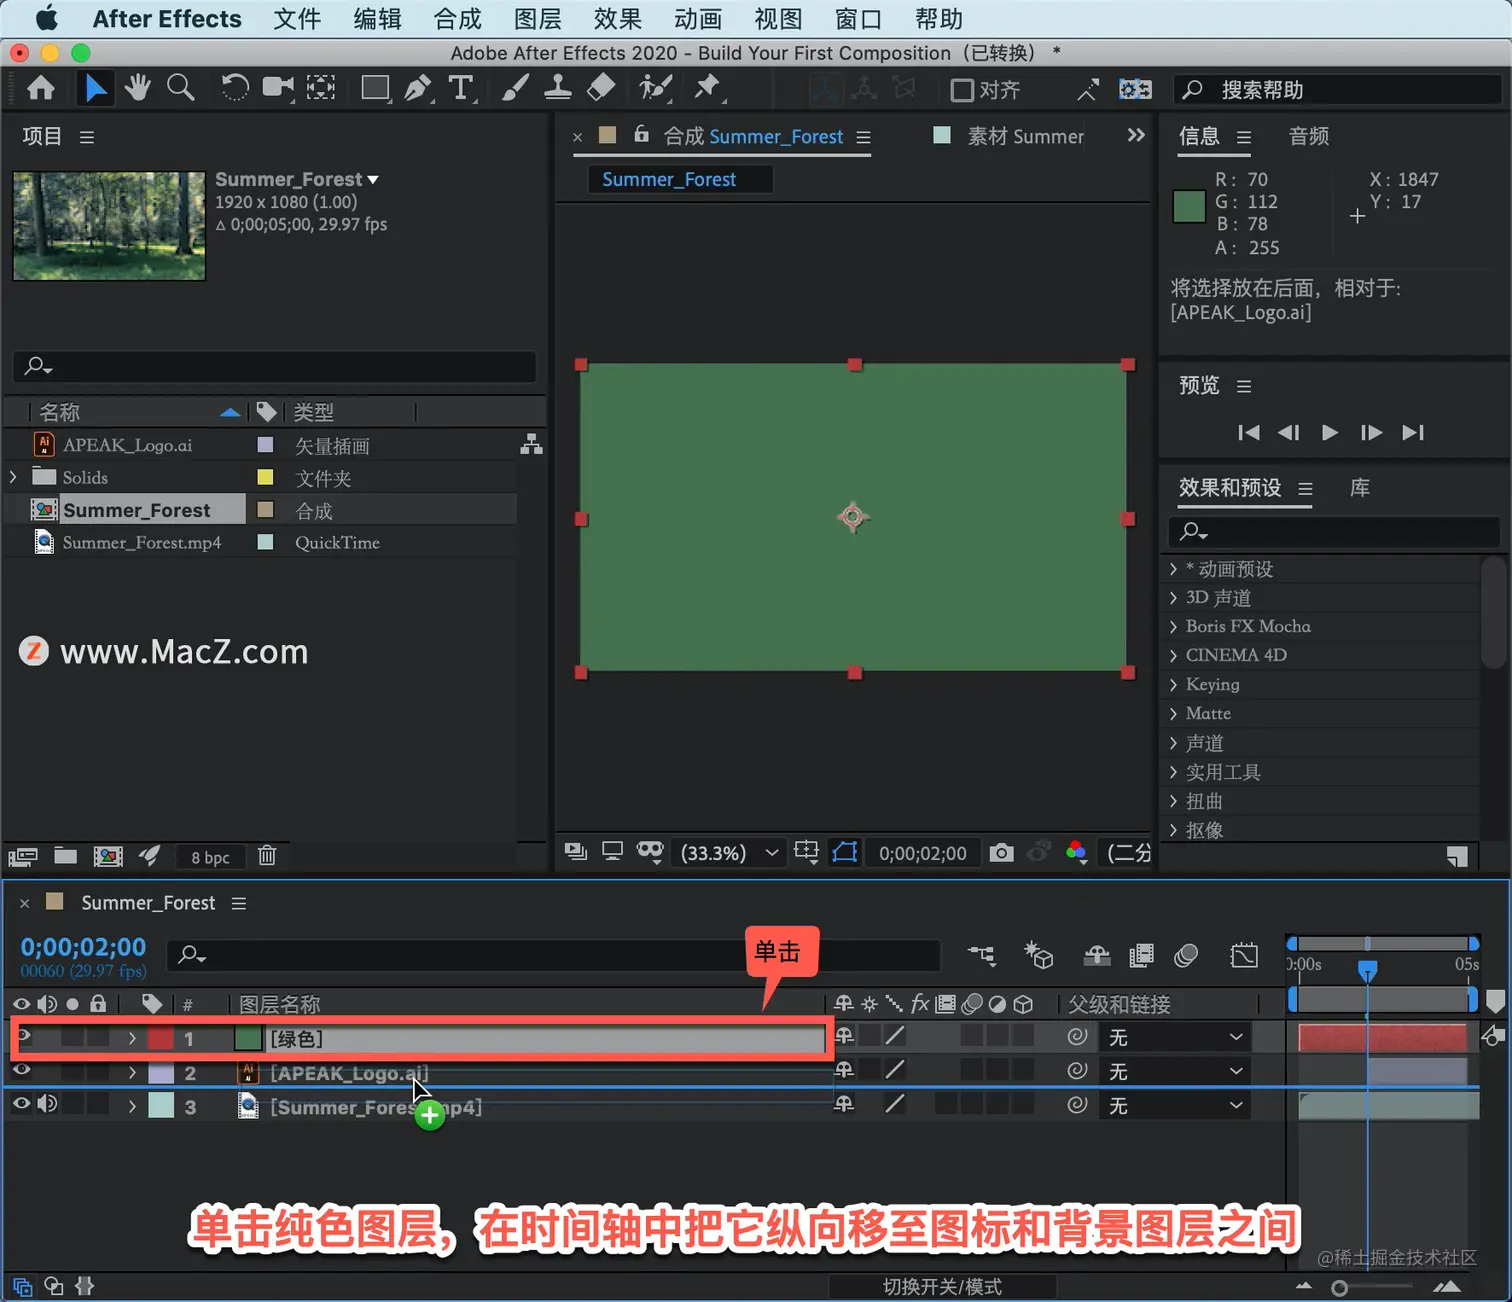Open the 效果 menu
This screenshot has width=1512, height=1302.
pos(617,19)
